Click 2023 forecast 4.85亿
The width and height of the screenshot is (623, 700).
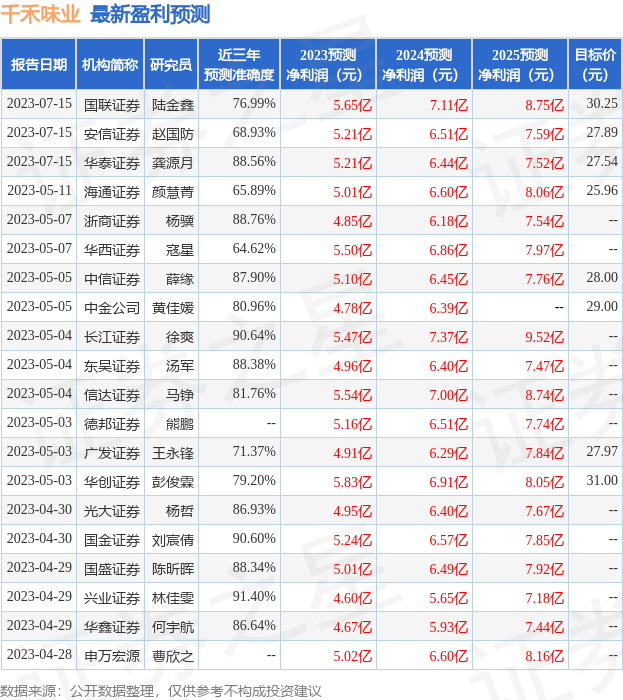[353, 221]
